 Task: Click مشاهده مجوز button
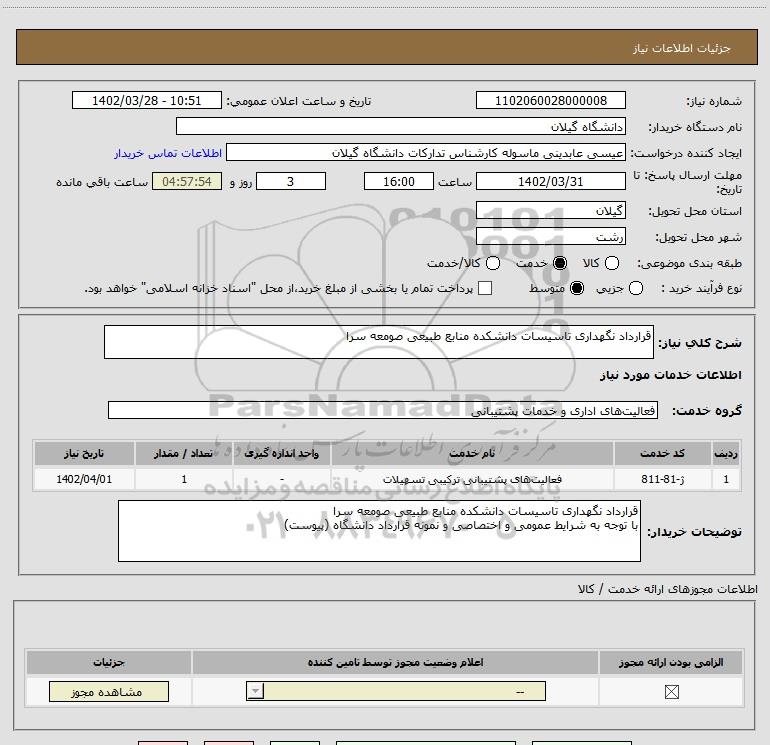coord(109,691)
